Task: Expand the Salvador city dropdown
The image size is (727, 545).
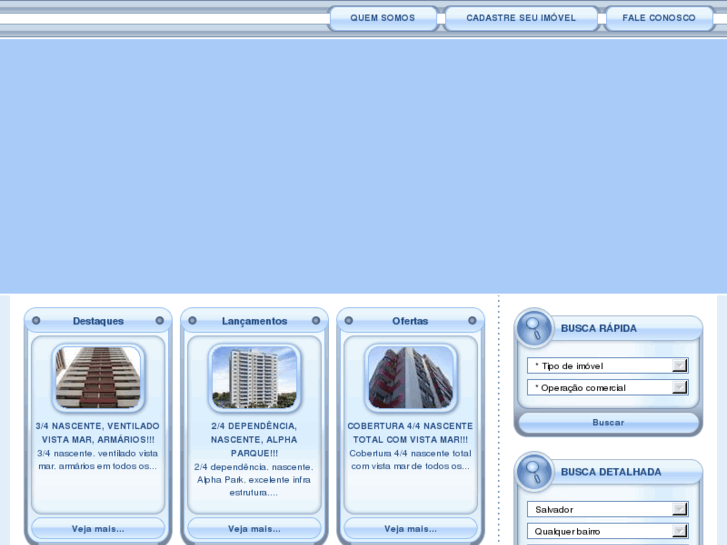Action: 607,509
